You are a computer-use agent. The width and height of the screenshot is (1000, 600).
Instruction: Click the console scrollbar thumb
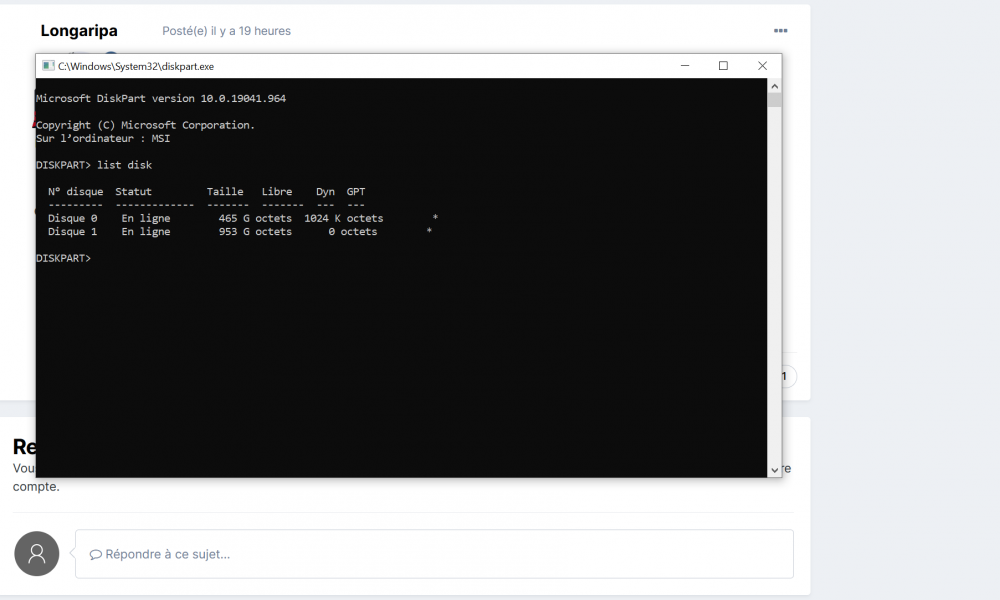pyautogui.click(x=774, y=100)
